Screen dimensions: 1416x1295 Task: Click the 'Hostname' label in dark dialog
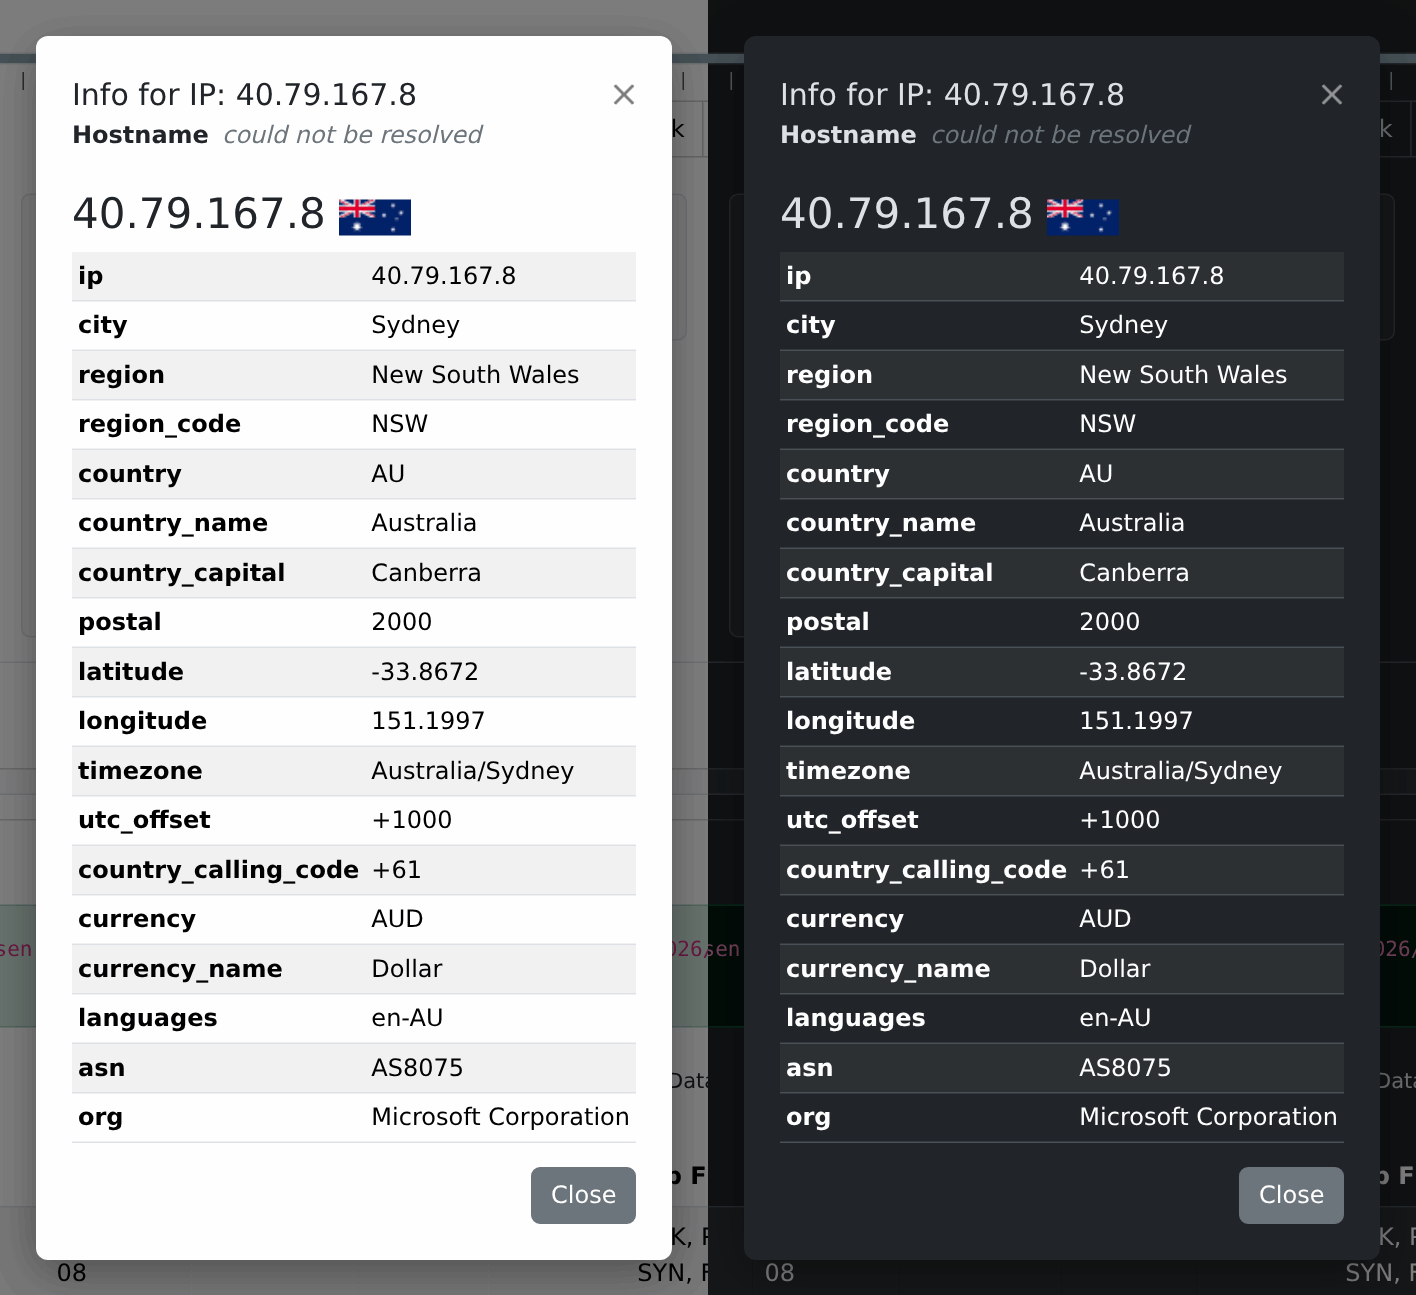click(849, 135)
